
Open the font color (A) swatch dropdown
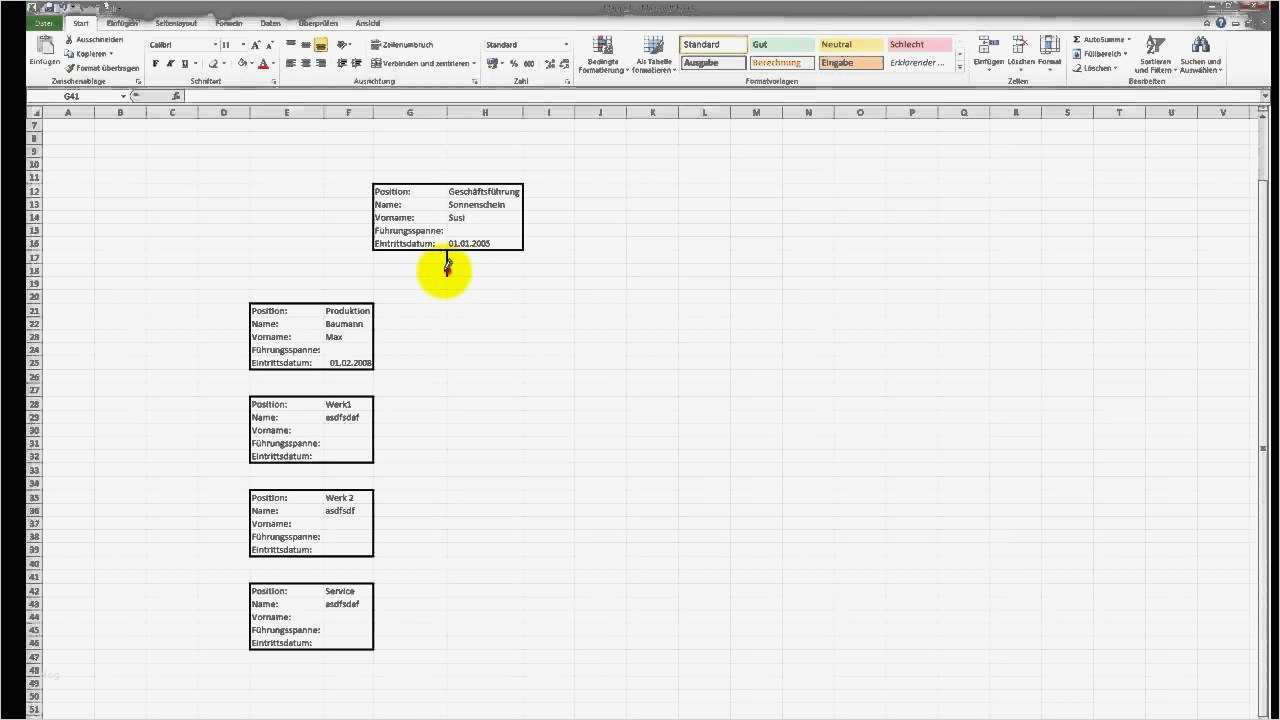click(274, 64)
